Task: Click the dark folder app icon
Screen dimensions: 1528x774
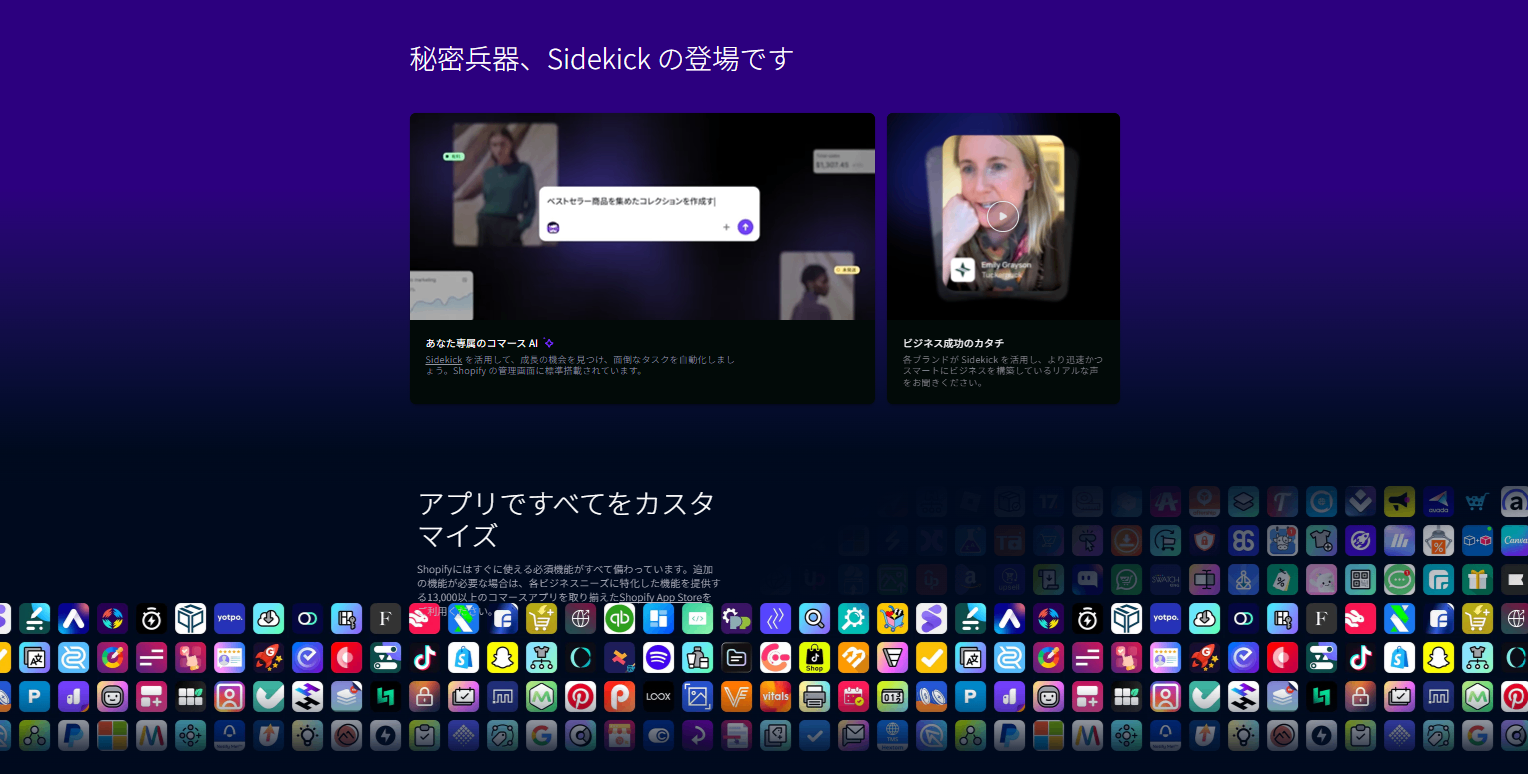Action: pyautogui.click(x=737, y=657)
